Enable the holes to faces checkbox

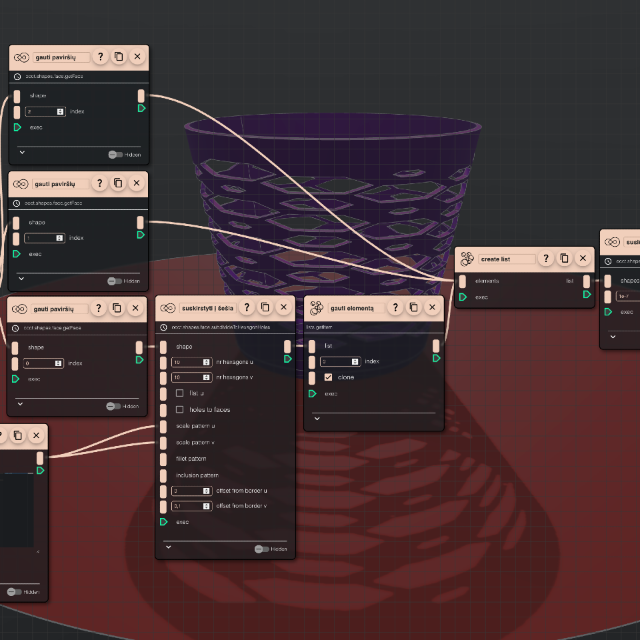(180, 409)
